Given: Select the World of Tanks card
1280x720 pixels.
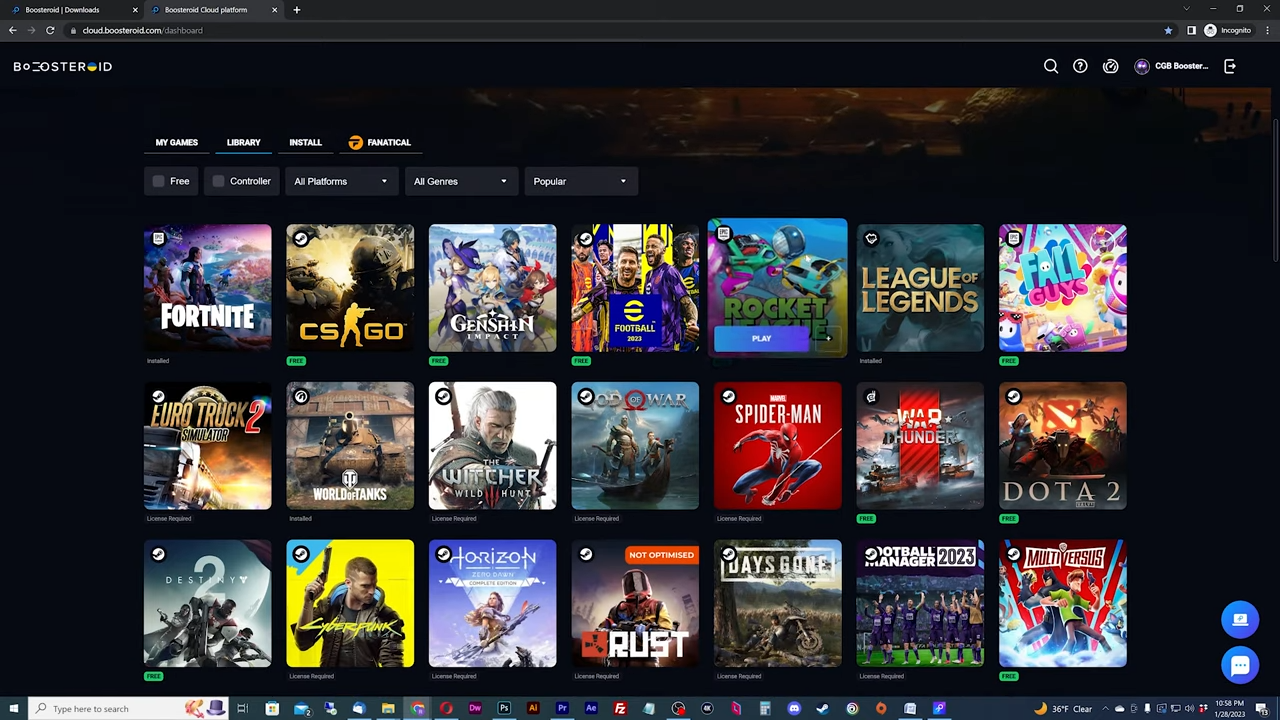Looking at the screenshot, I should pos(350,446).
